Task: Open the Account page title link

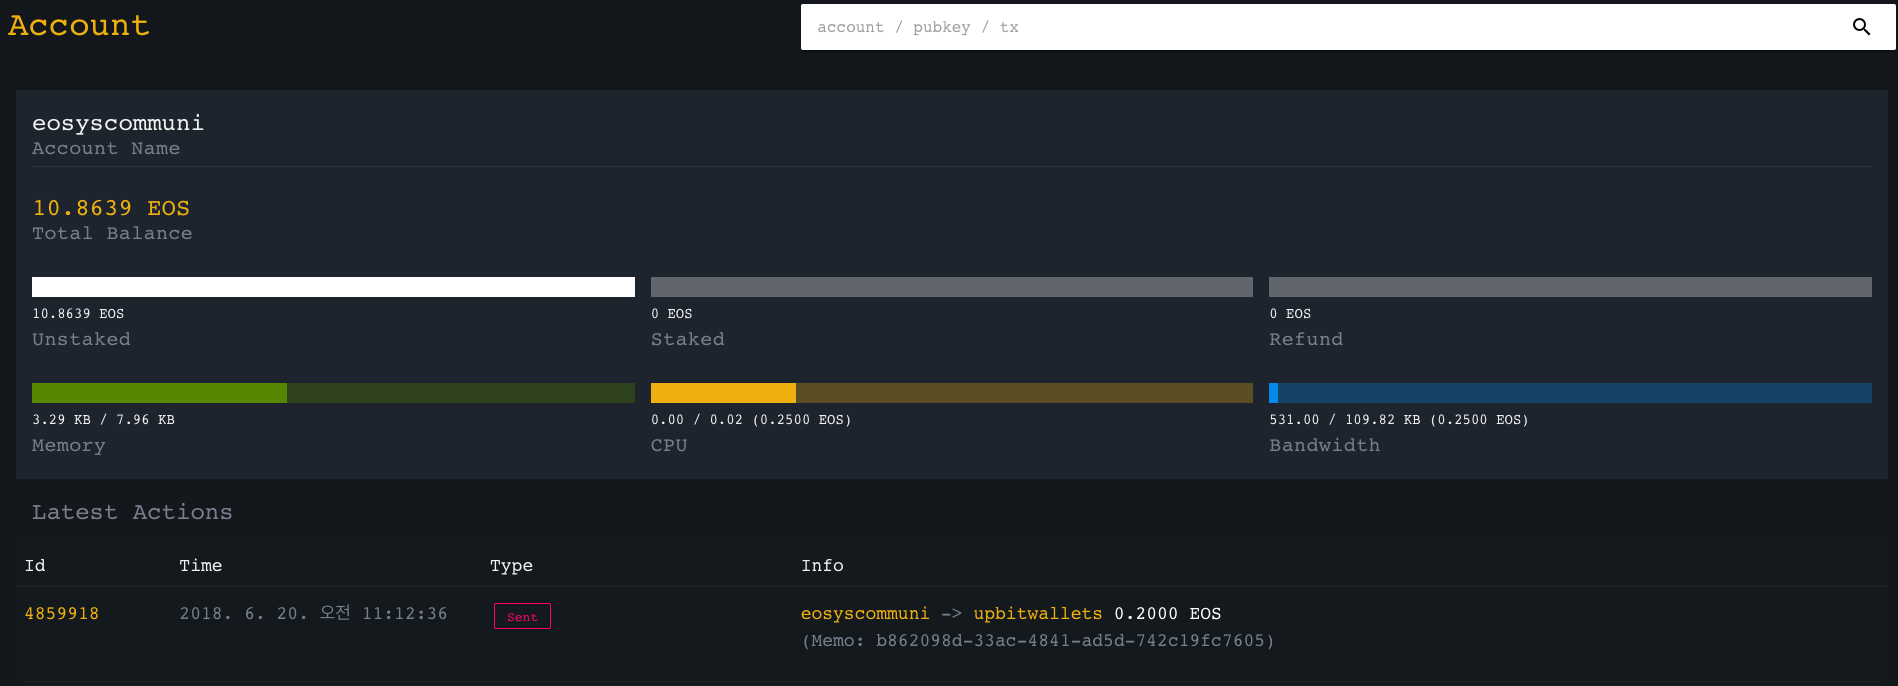Action: 79,25
